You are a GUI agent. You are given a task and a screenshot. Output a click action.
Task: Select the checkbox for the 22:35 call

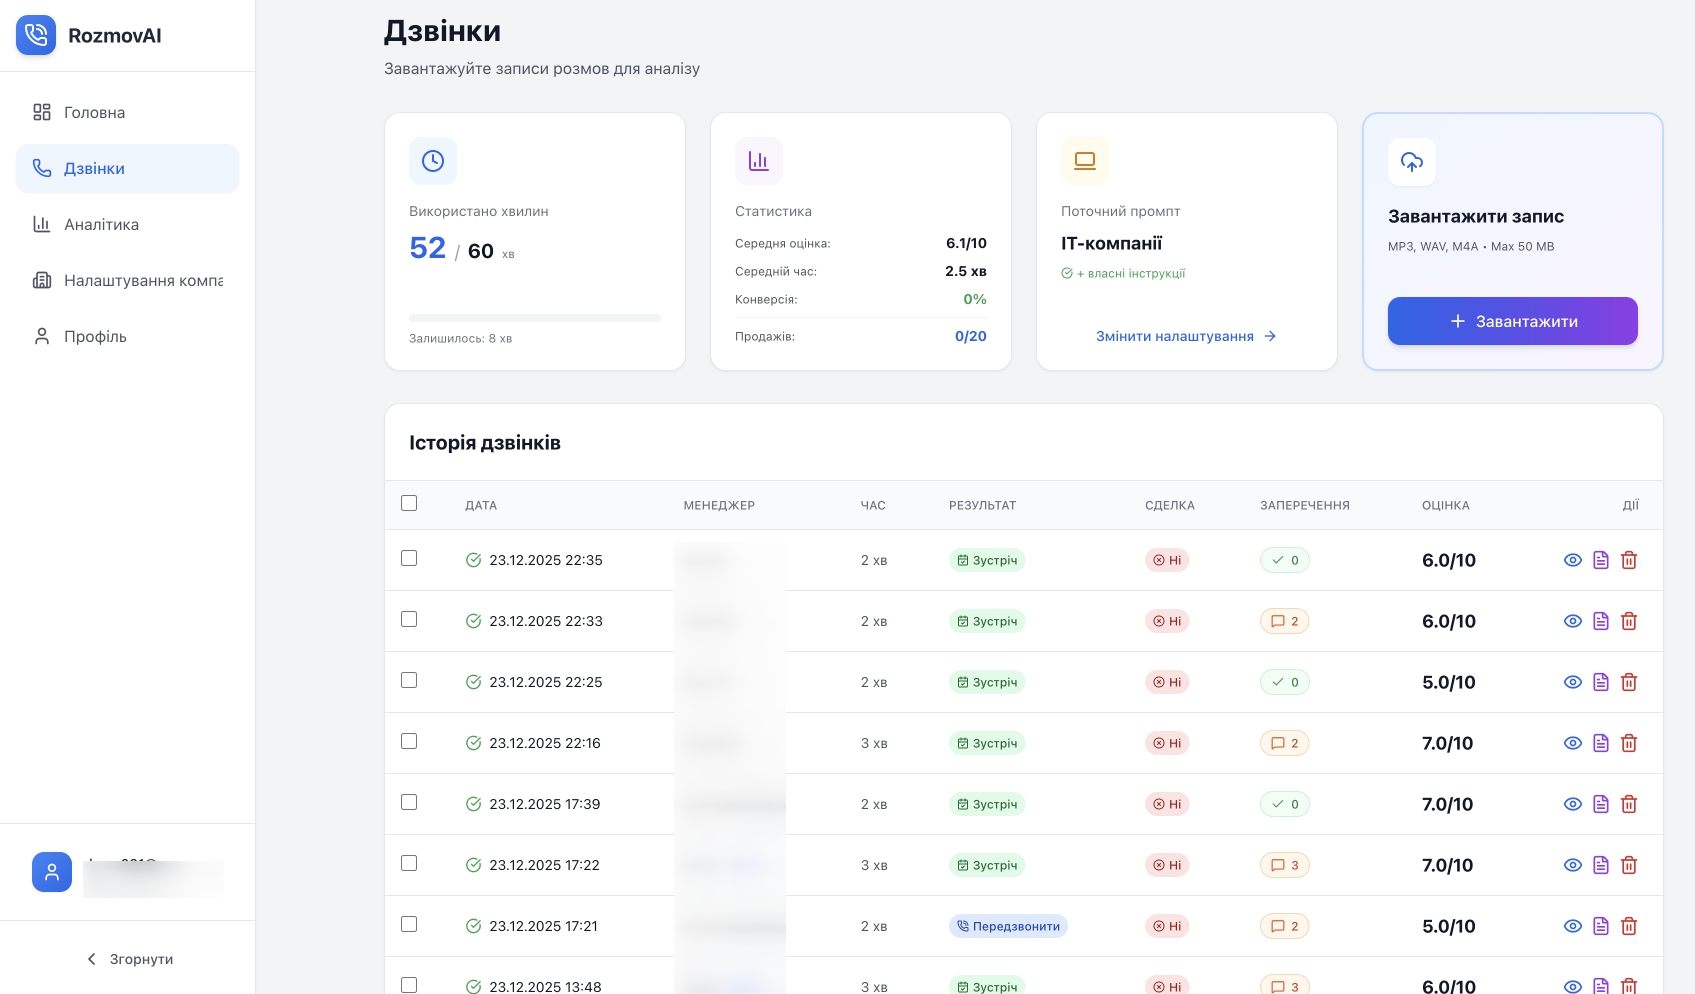409,558
